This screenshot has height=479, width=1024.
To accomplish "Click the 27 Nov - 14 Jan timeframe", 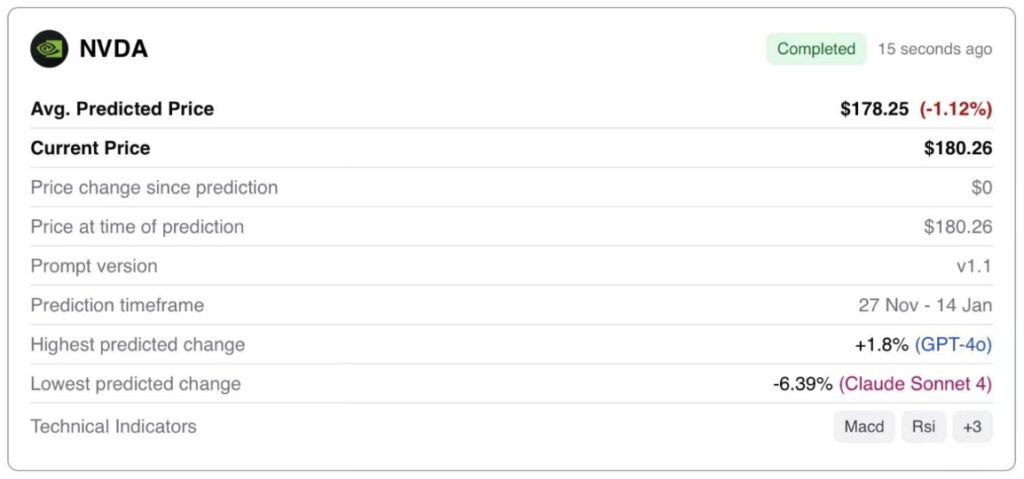I will click(x=925, y=305).
